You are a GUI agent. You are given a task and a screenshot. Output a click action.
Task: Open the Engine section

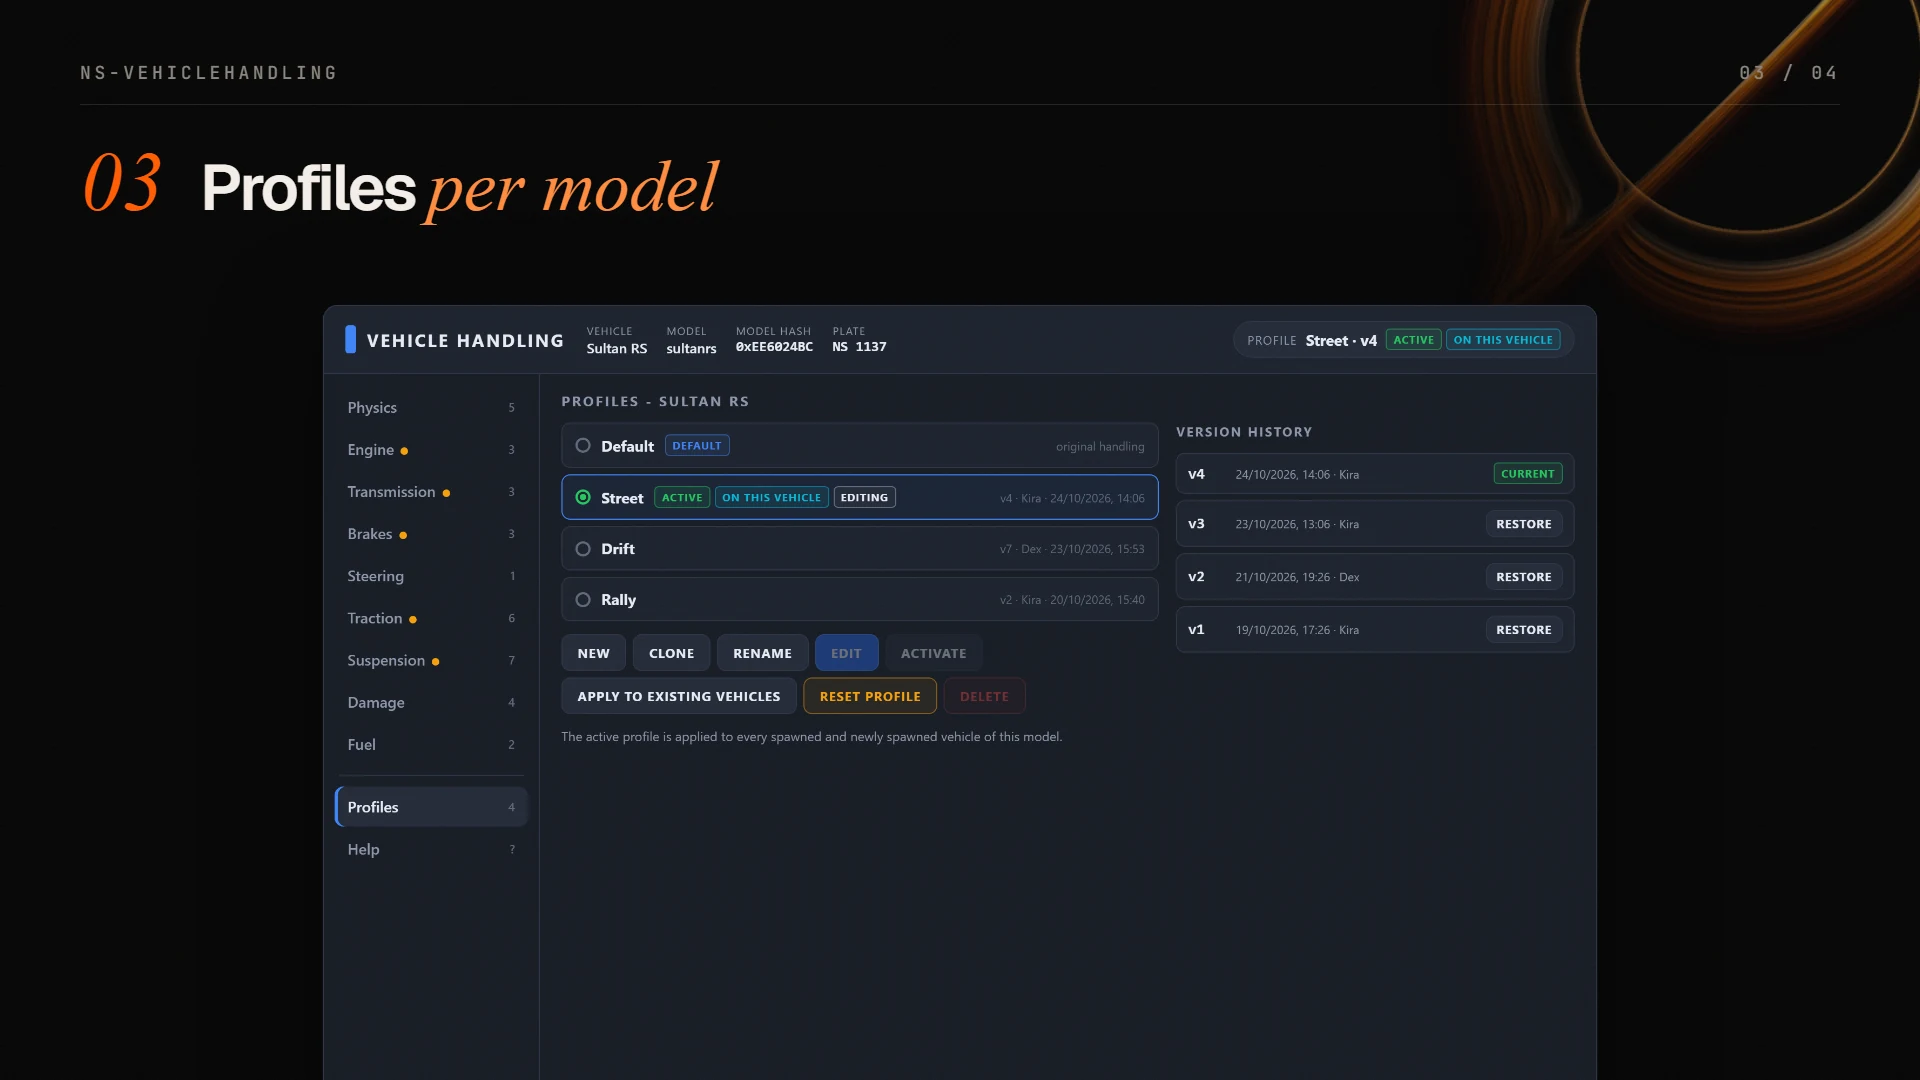[x=431, y=450]
